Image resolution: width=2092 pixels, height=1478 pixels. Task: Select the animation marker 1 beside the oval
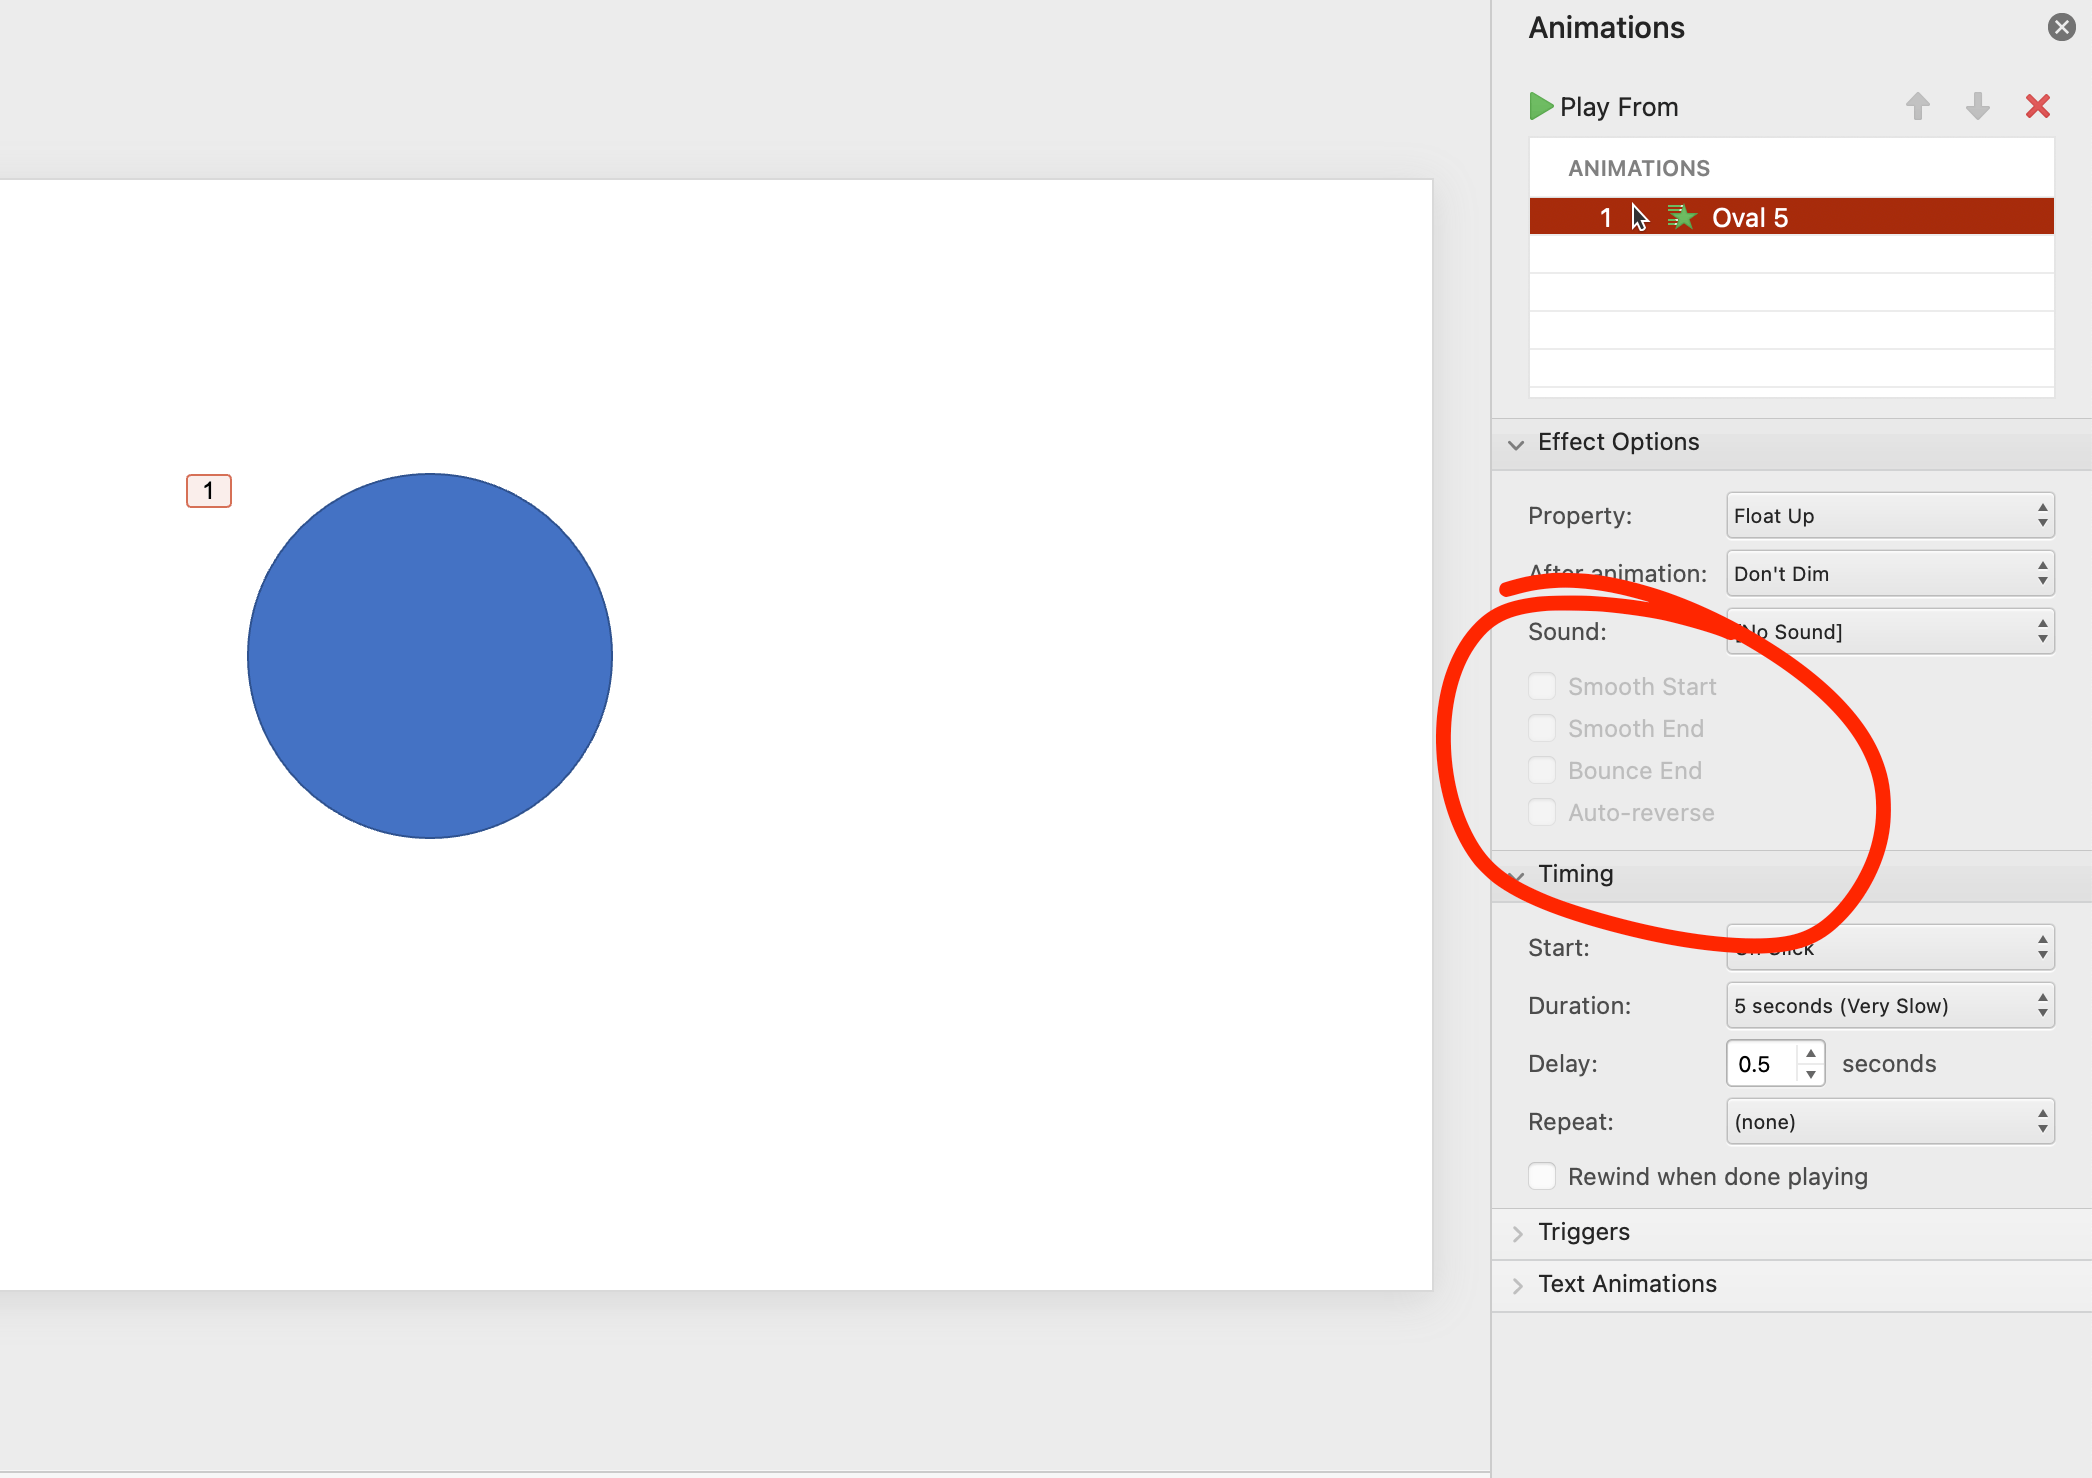coord(209,491)
